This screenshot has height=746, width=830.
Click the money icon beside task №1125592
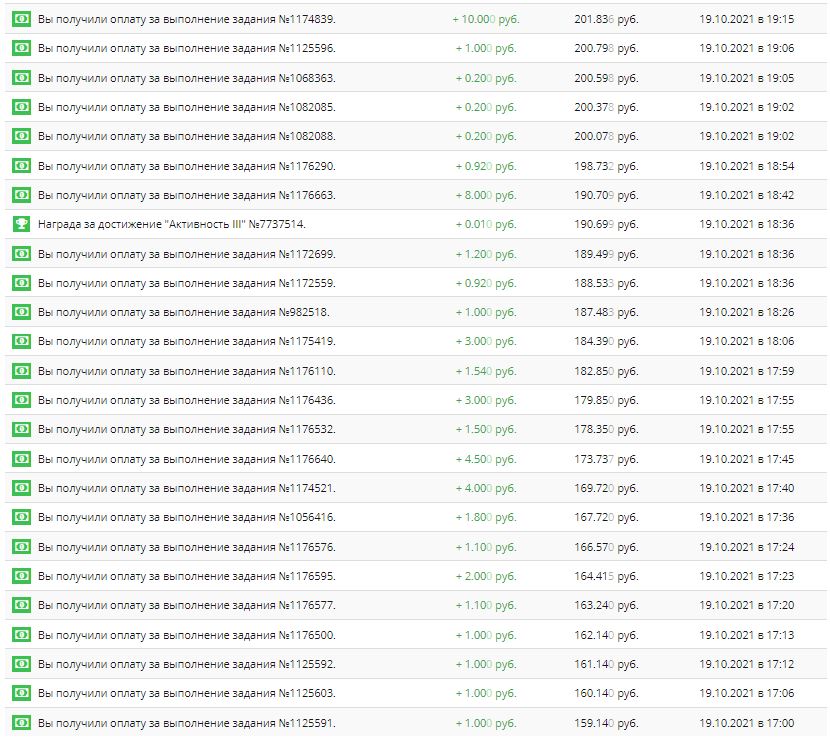[22, 663]
